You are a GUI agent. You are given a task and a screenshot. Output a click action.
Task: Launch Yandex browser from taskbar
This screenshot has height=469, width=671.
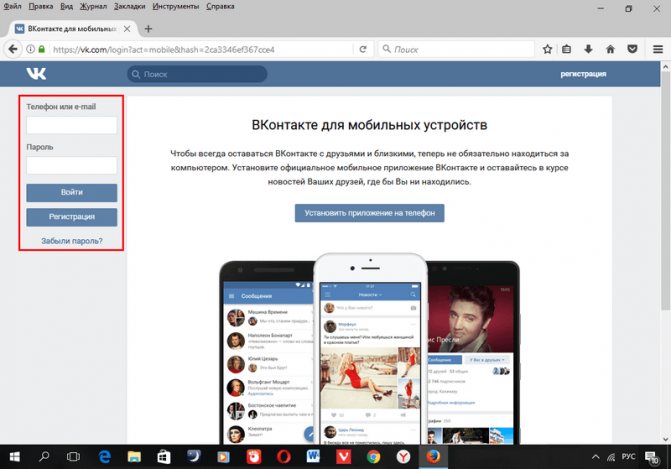(x=403, y=457)
